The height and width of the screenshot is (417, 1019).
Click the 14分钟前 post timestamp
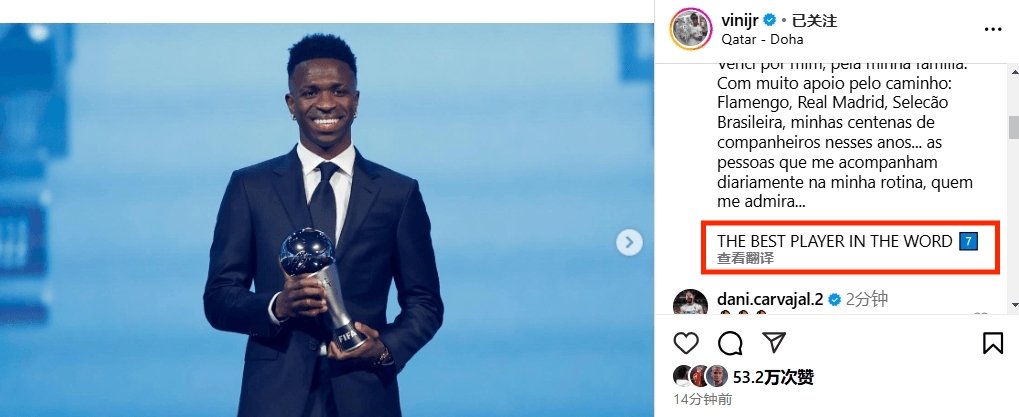(703, 399)
